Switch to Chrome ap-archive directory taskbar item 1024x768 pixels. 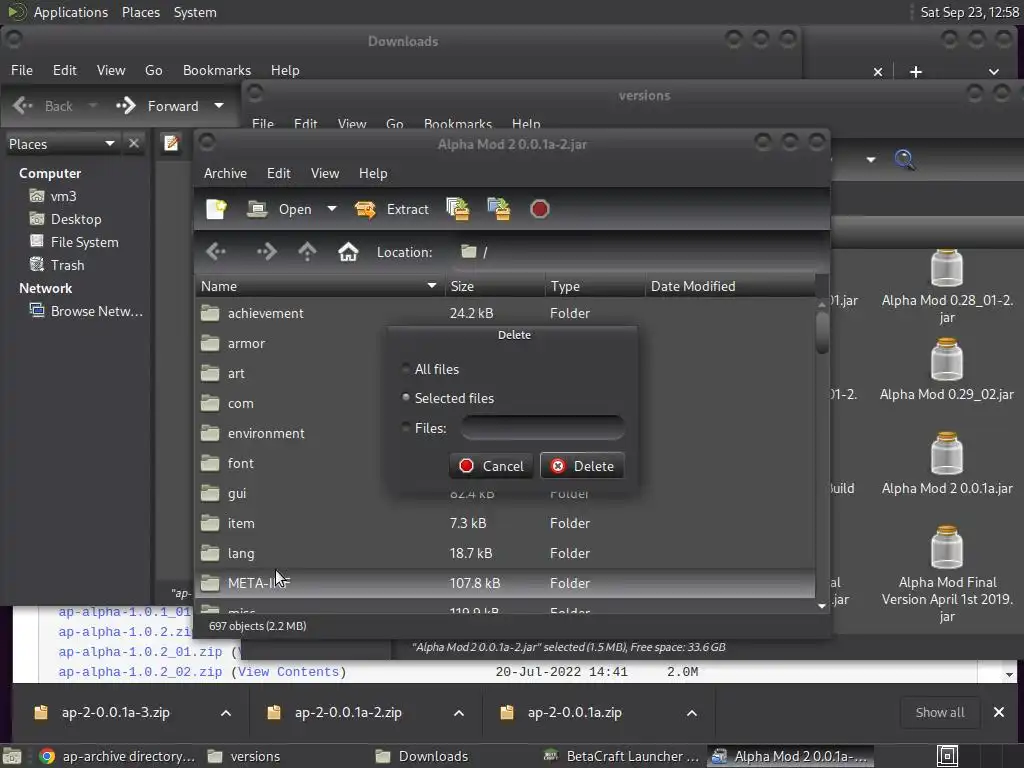pos(117,756)
